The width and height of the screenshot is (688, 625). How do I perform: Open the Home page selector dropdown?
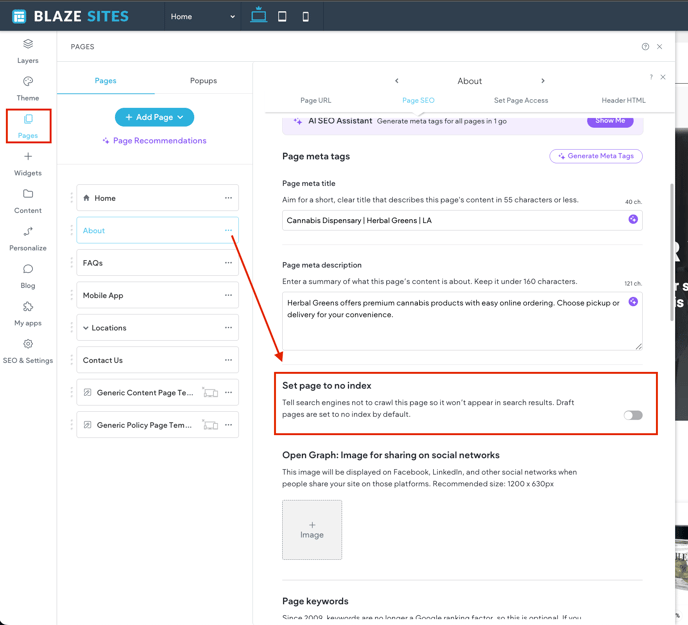203,16
